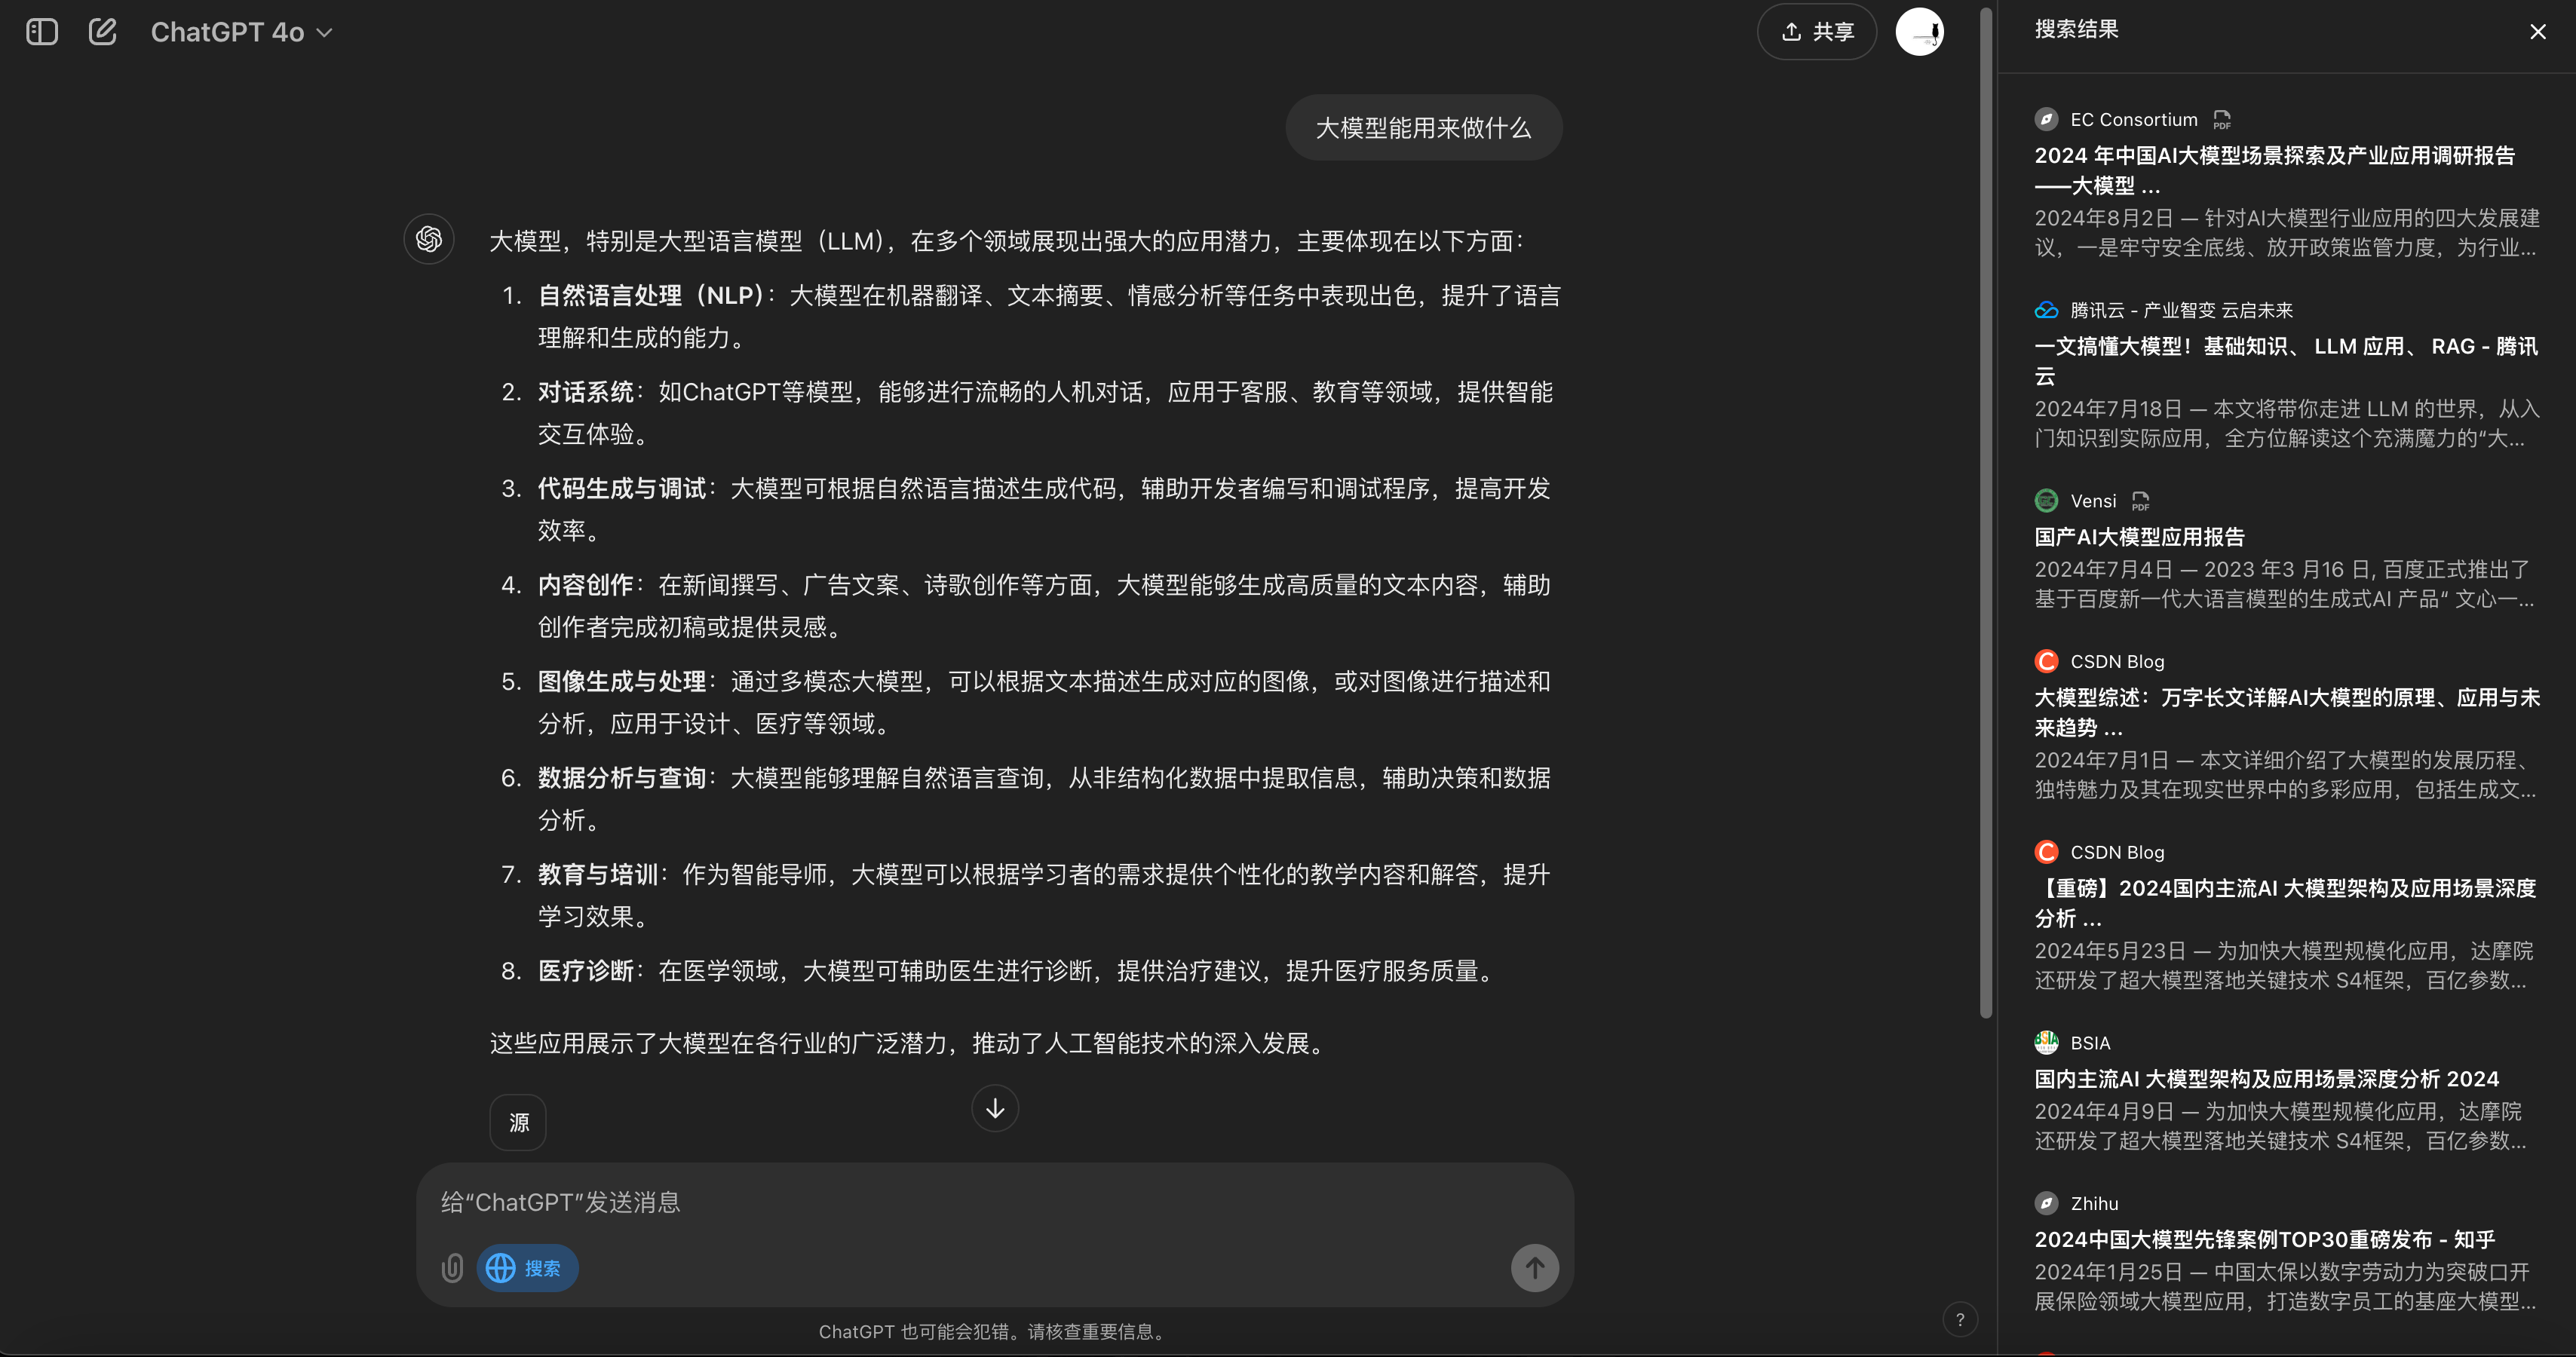The height and width of the screenshot is (1357, 2576).
Task: Open the ChatGPT 4o model dropdown
Action: point(241,32)
